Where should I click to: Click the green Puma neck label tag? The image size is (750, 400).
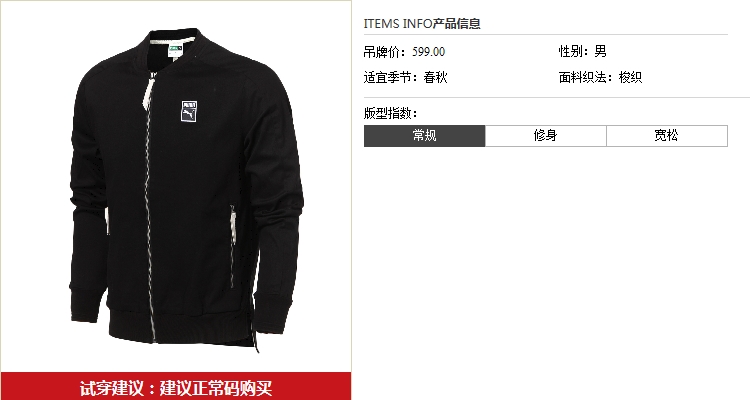click(x=176, y=49)
